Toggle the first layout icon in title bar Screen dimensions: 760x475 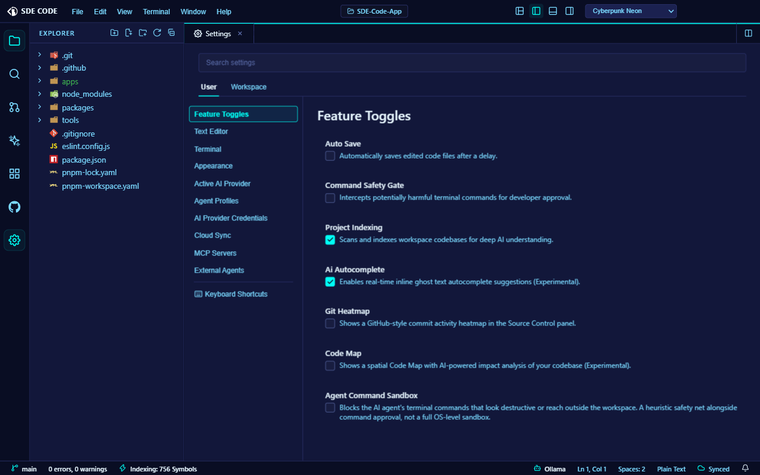point(519,11)
